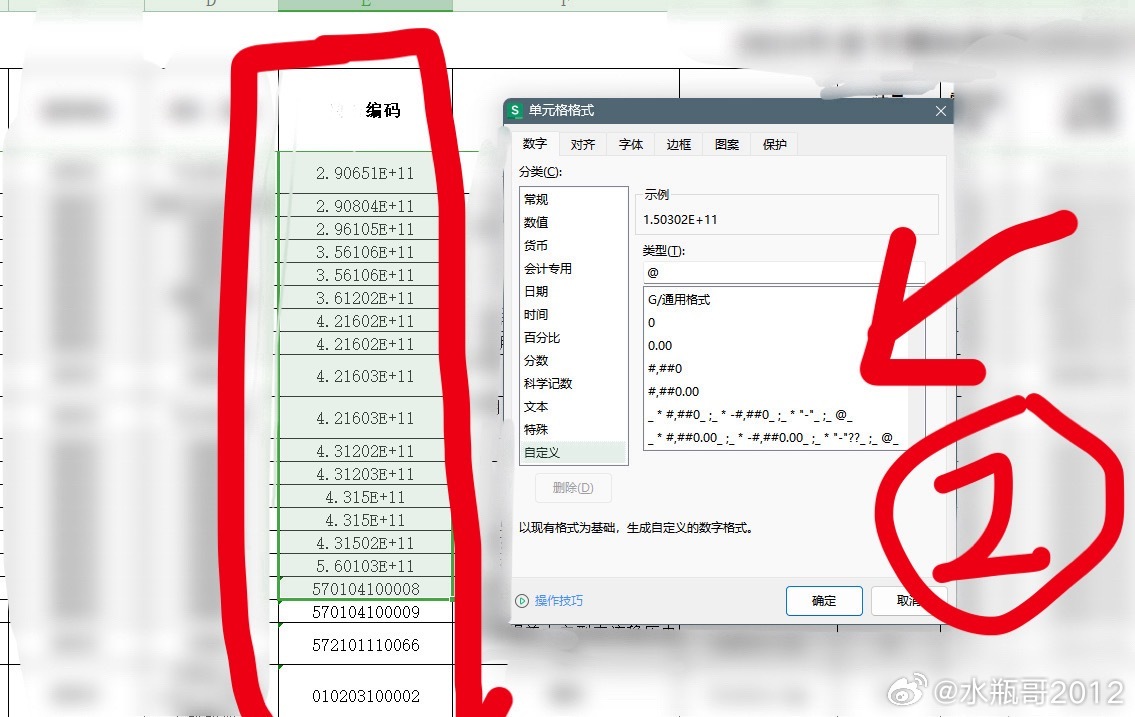Confirm with the 确定 button

(824, 601)
